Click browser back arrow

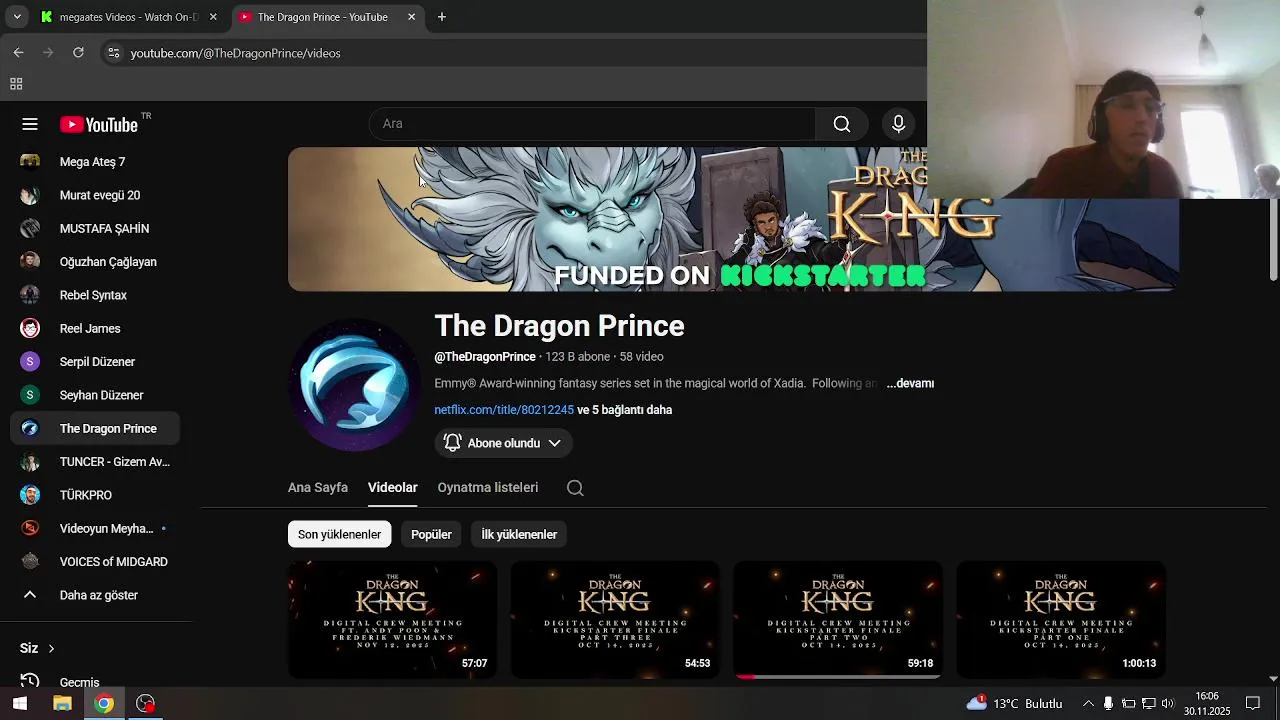click(18, 53)
